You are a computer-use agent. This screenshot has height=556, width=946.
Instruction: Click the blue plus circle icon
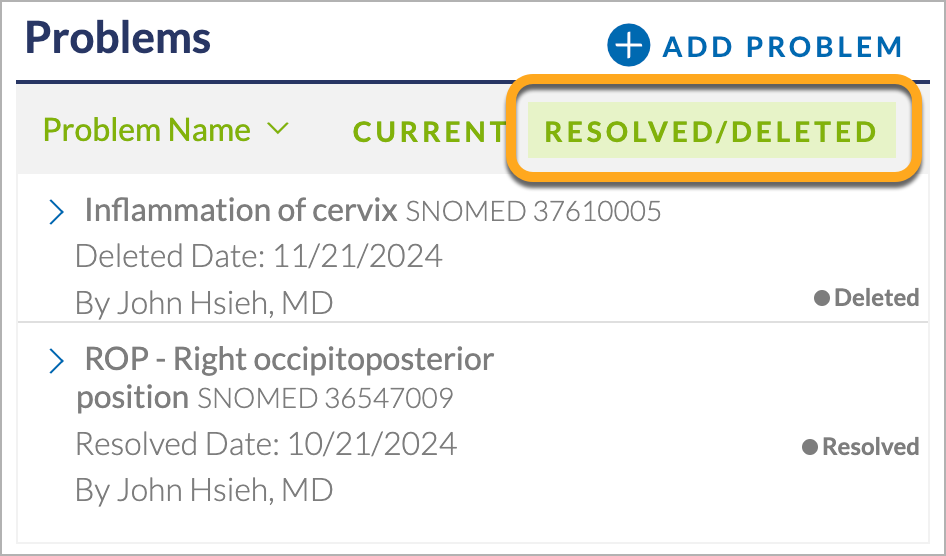629,45
